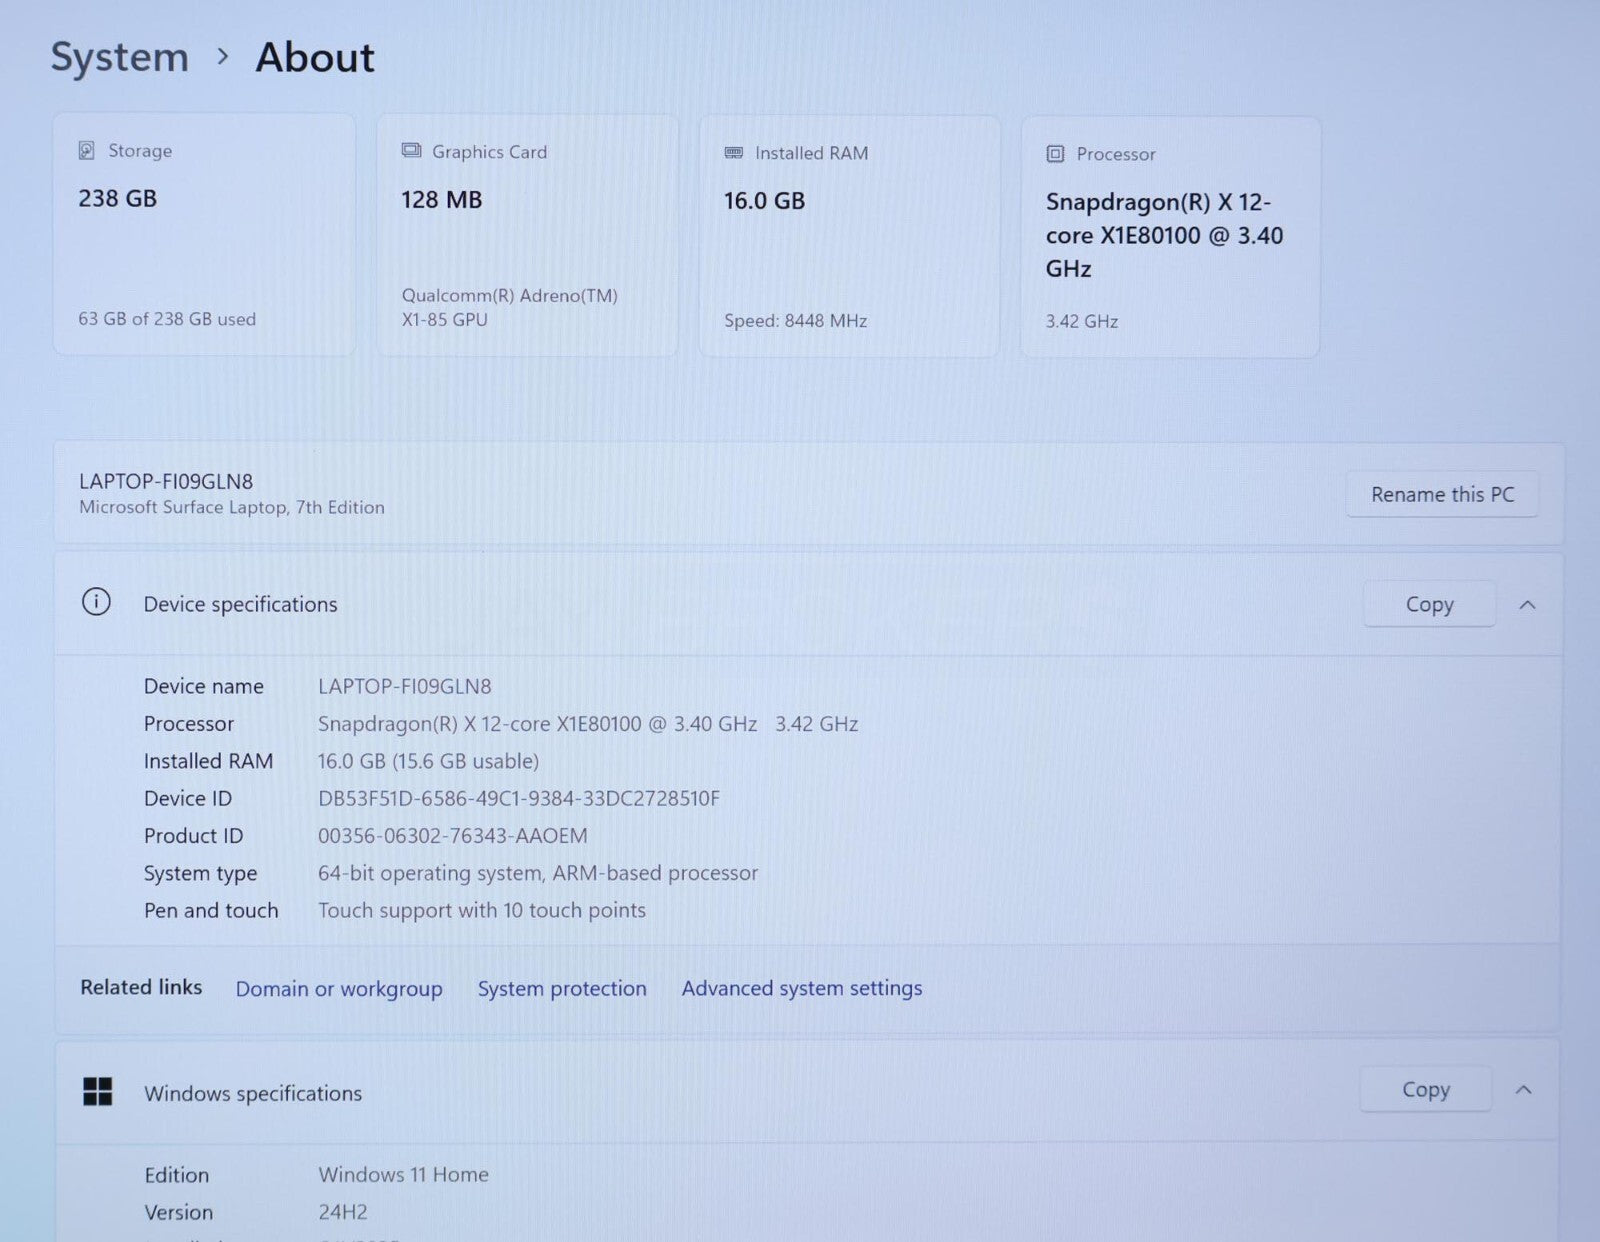Open the Graphics Card 128 MB card
Screen dimensions: 1600x1242
[527, 235]
